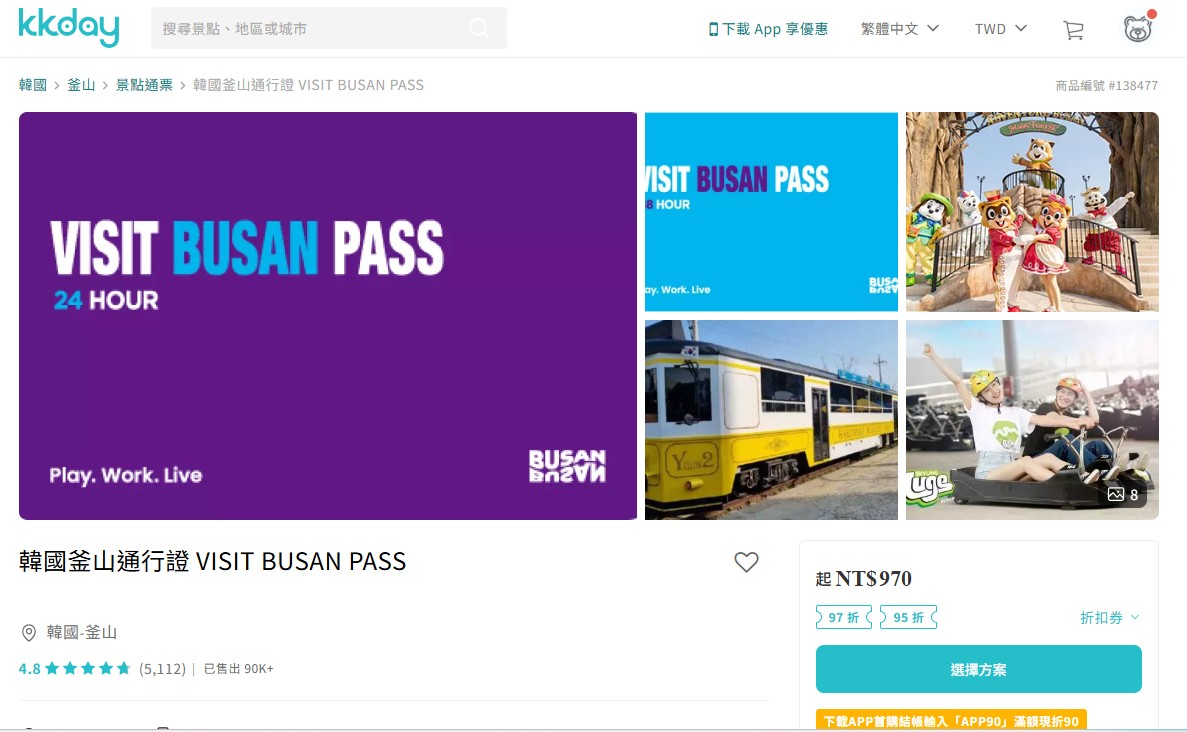Click the kkday logo

click(x=69, y=27)
